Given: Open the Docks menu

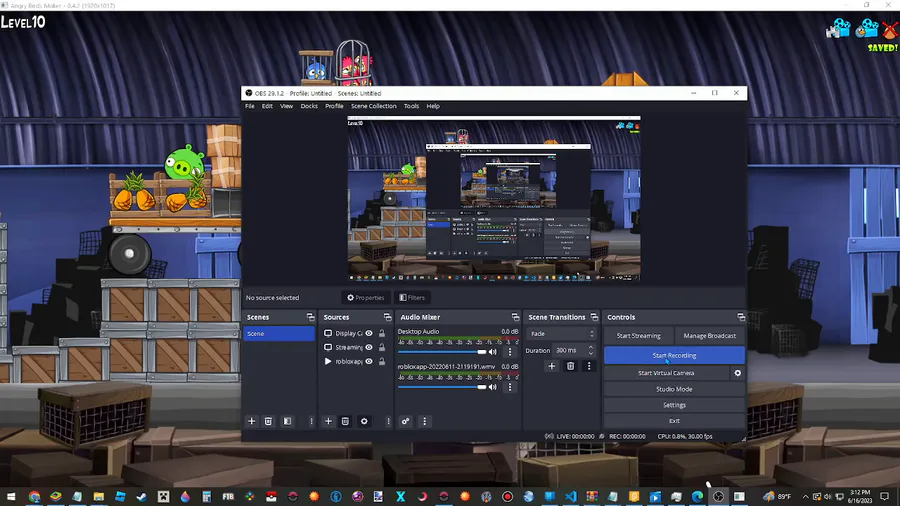Looking at the screenshot, I should [309, 106].
